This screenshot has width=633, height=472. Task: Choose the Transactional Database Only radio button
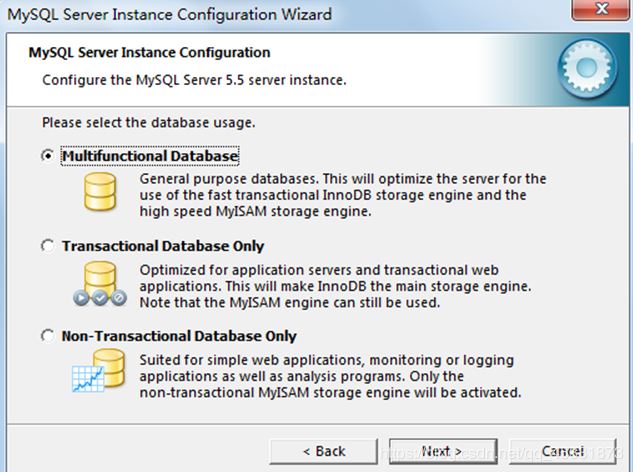coord(47,246)
